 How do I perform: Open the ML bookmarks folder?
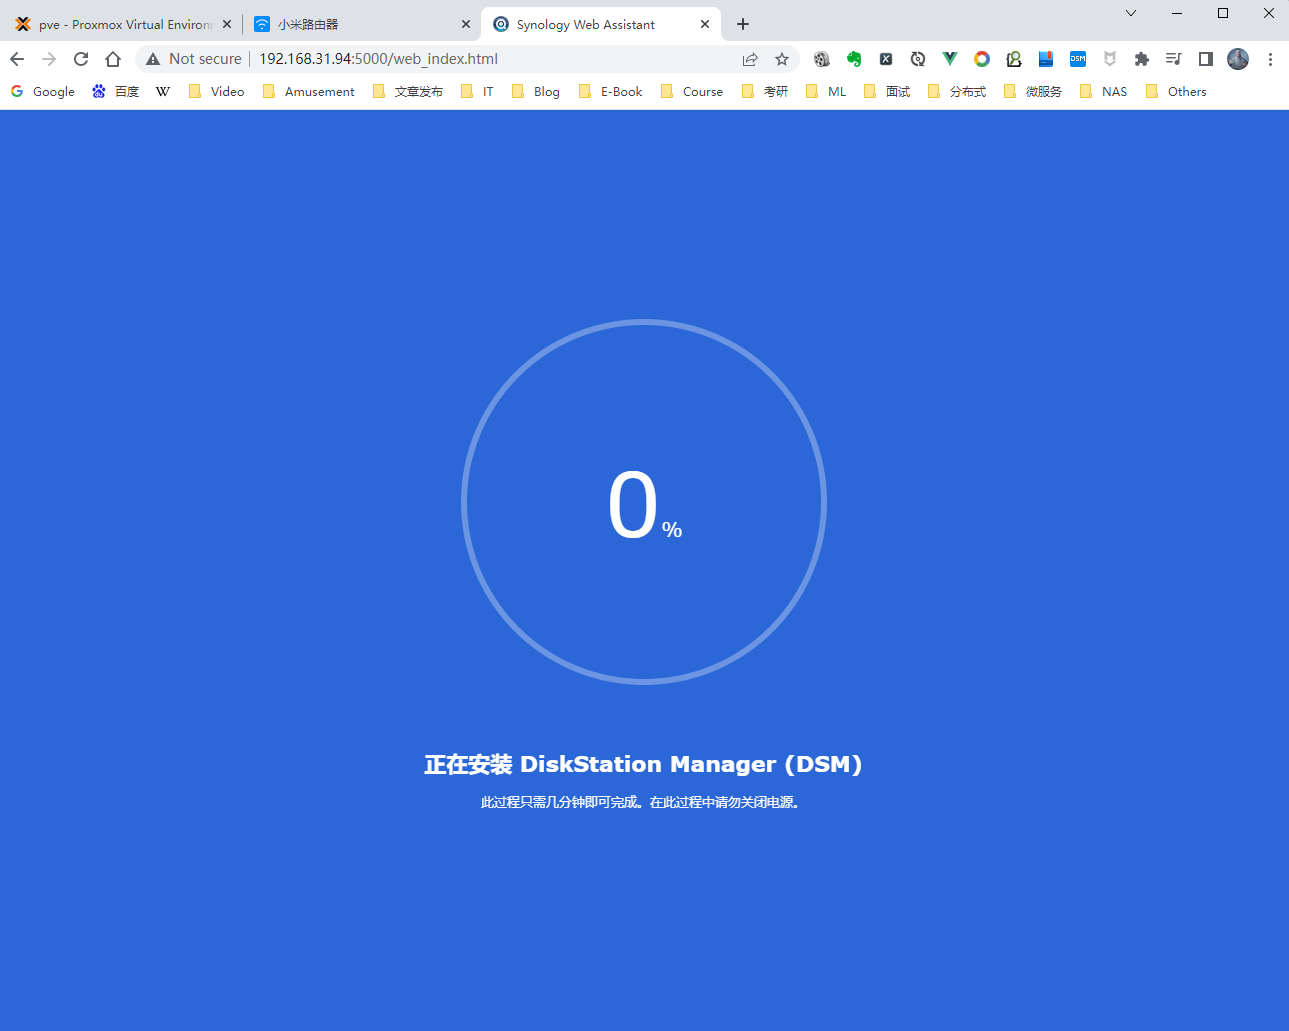point(827,91)
